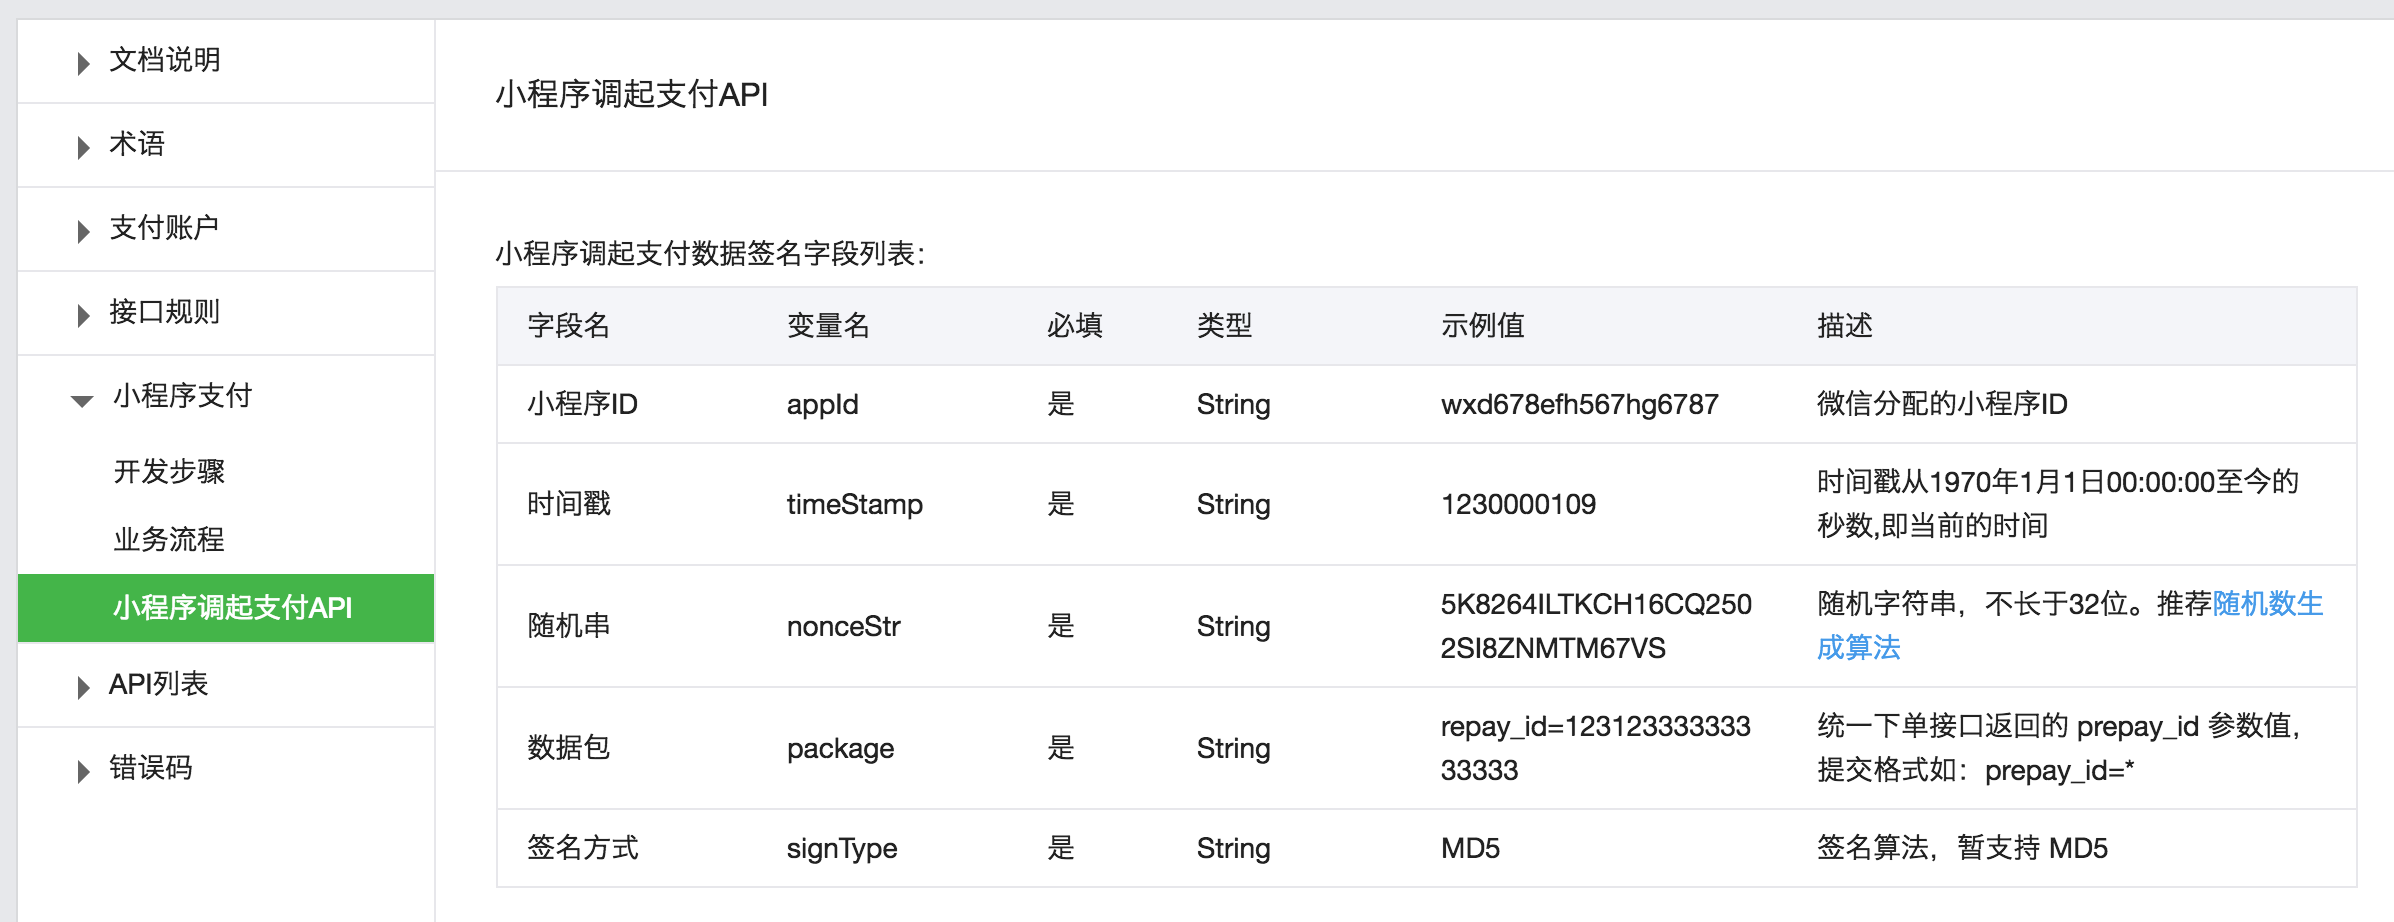The width and height of the screenshot is (2394, 922).
Task: Click the API列表 menu label
Action: coord(158,684)
